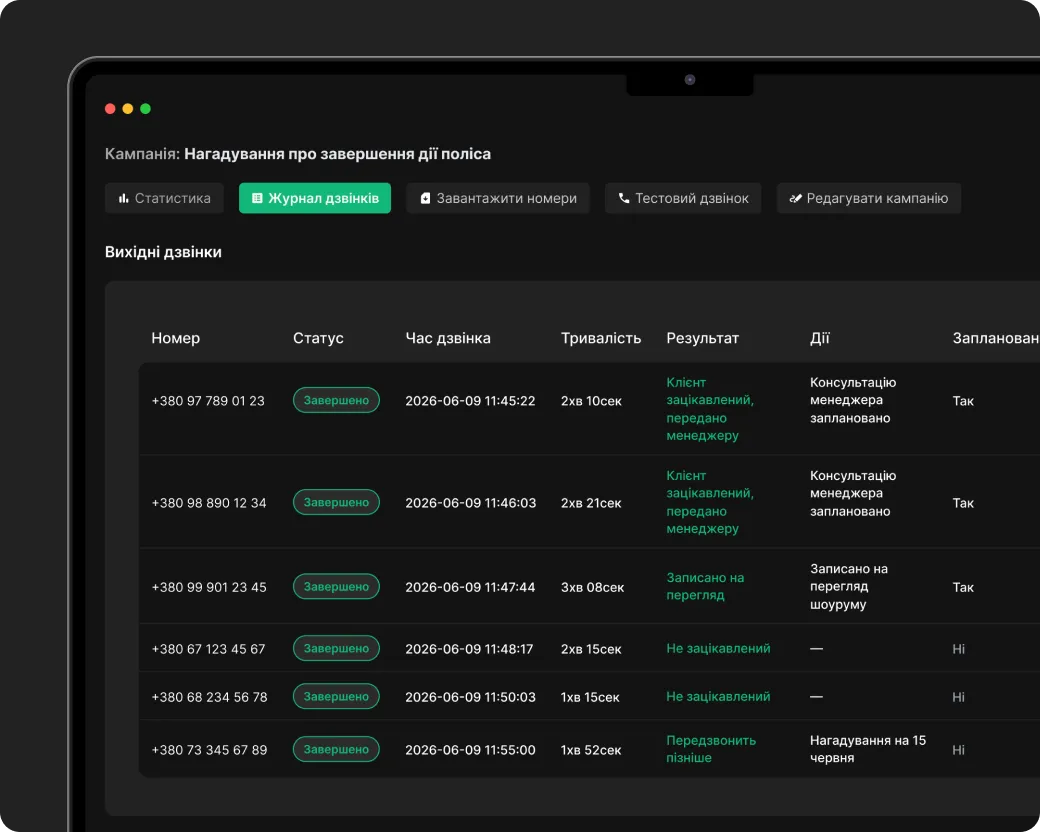Click Не зацікавлений result for +380 68 234 56 78
Viewport: 1040px width, 832px height.
(x=718, y=697)
